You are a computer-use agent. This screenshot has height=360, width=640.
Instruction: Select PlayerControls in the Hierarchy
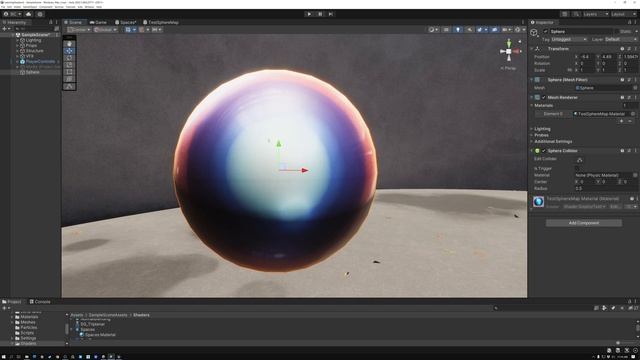40,61
